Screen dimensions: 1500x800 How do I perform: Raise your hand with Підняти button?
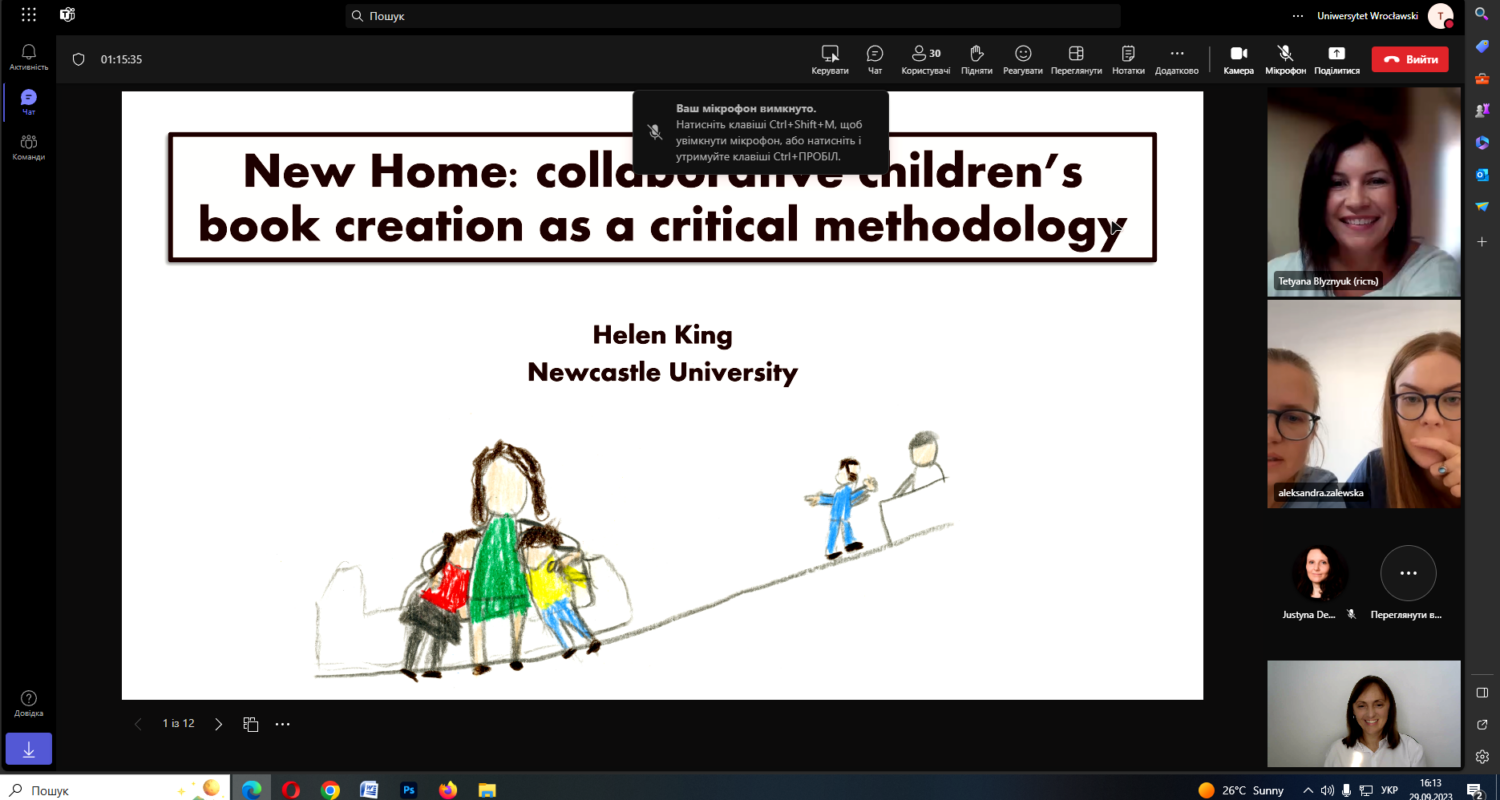point(976,59)
